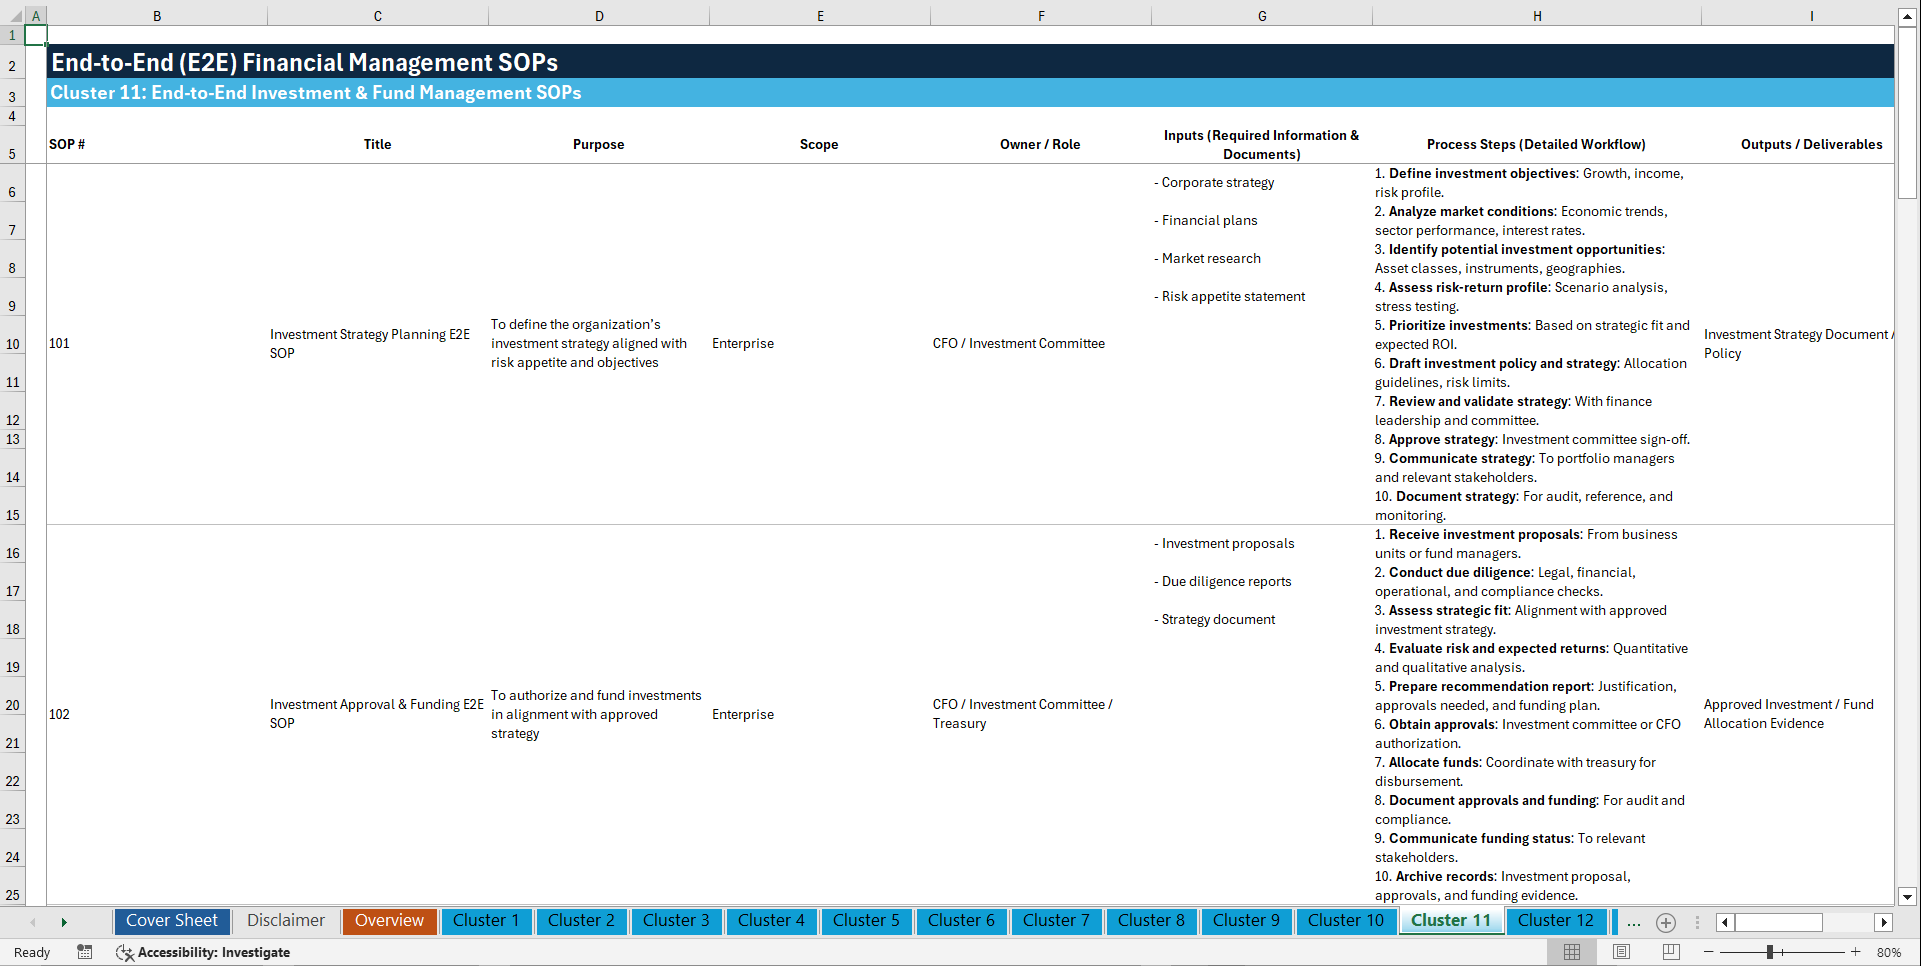Viewport: 1921px width, 966px height.
Task: Click the horizontal scrollbar right arrow
Action: click(x=1884, y=922)
